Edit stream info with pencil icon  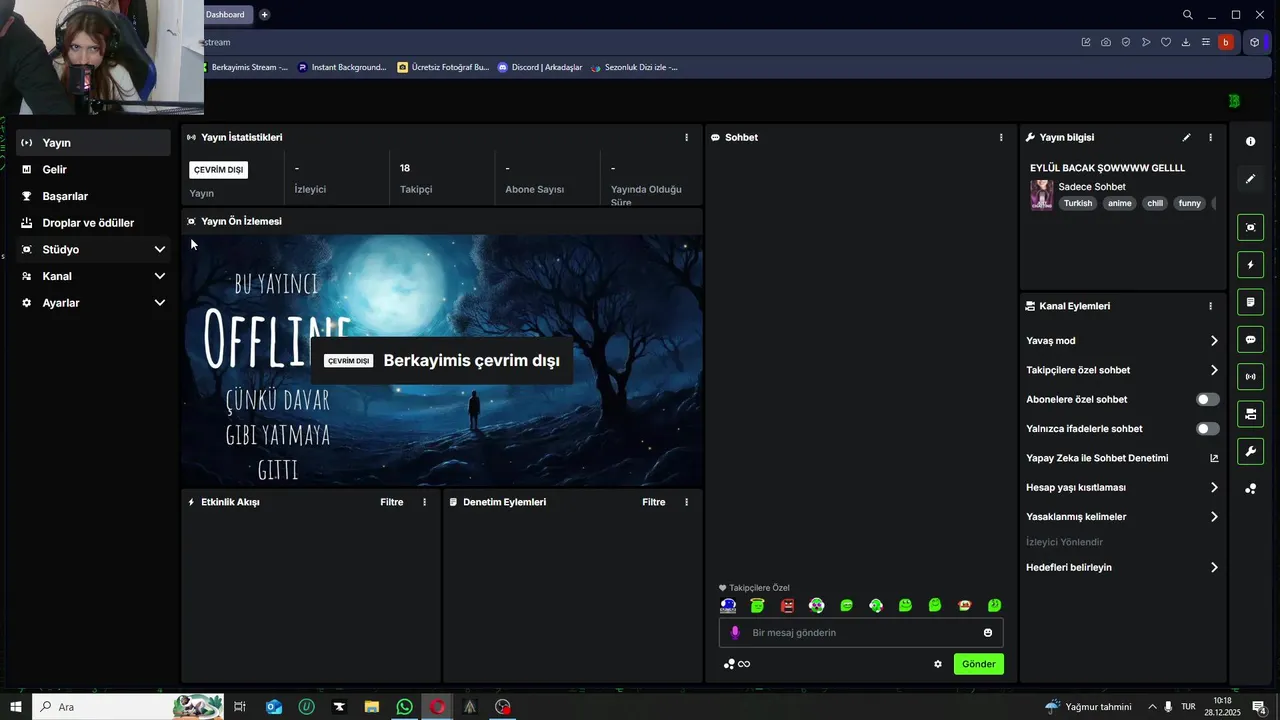tap(1186, 137)
